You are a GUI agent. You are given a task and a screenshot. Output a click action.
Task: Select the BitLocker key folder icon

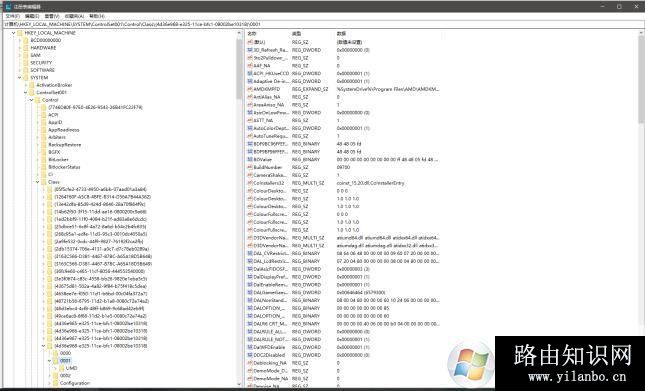(x=44, y=160)
